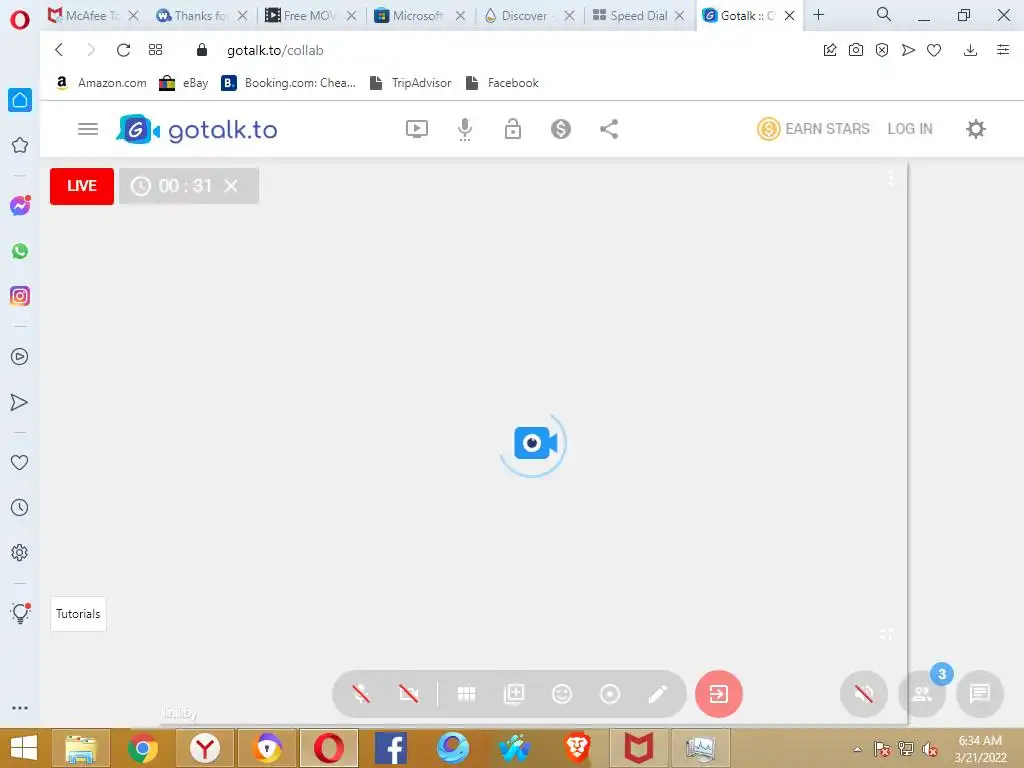Screen dimensions: 1024x768
Task: Reload the gotalk.to page
Action: (123, 50)
